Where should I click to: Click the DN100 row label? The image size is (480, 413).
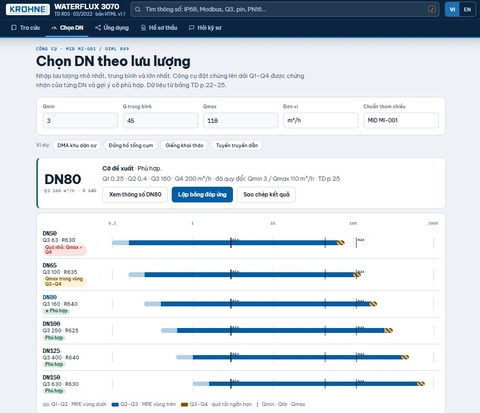coord(51,324)
